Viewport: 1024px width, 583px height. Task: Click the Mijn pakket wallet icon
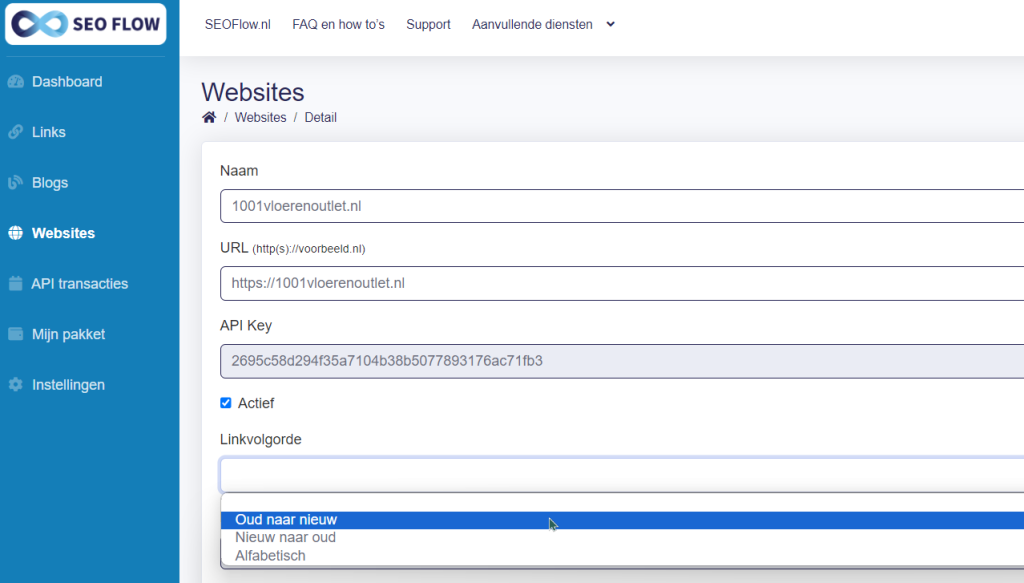pyautogui.click(x=16, y=334)
